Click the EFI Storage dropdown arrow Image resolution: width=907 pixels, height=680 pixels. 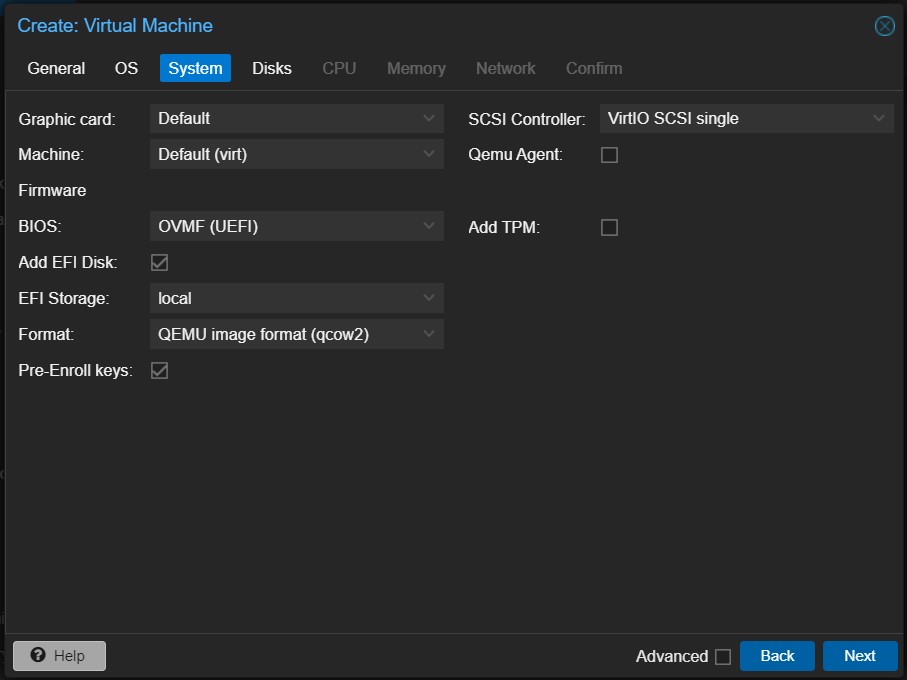(429, 298)
